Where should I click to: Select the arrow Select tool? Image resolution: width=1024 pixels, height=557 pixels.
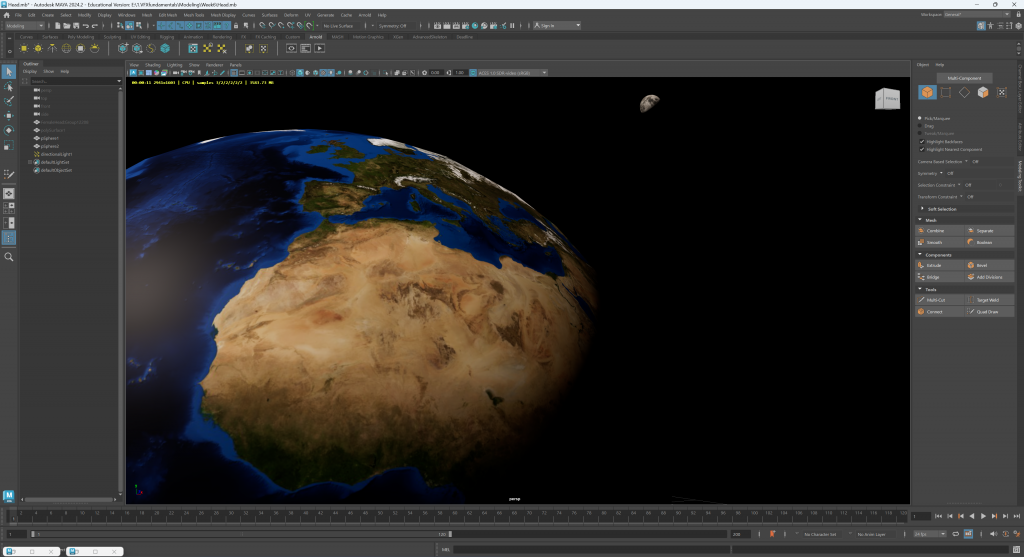coord(8,72)
